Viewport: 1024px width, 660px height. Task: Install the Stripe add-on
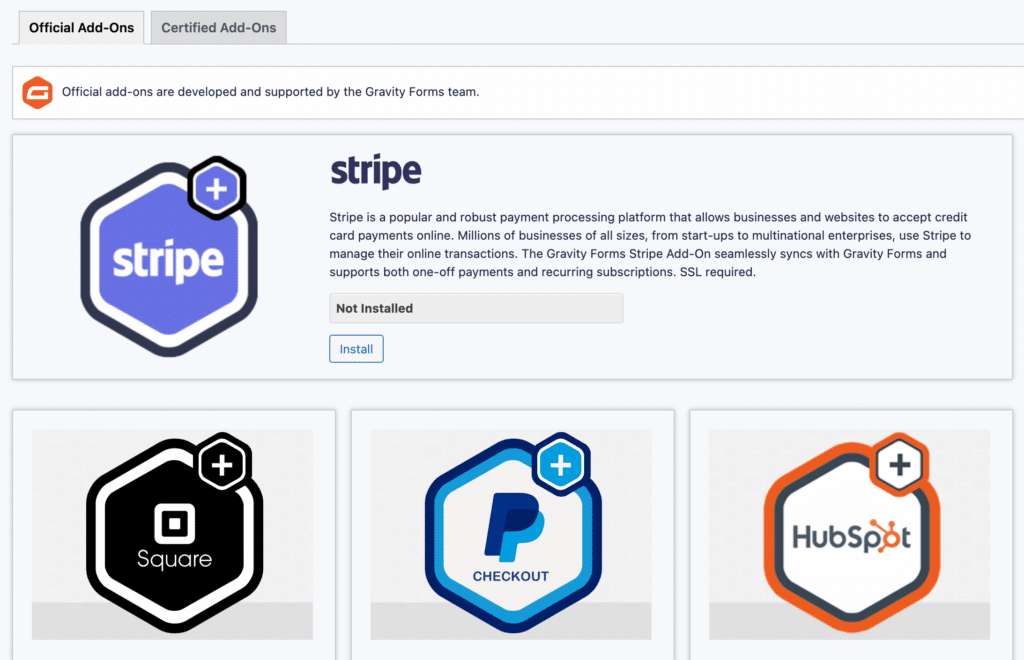tap(356, 349)
